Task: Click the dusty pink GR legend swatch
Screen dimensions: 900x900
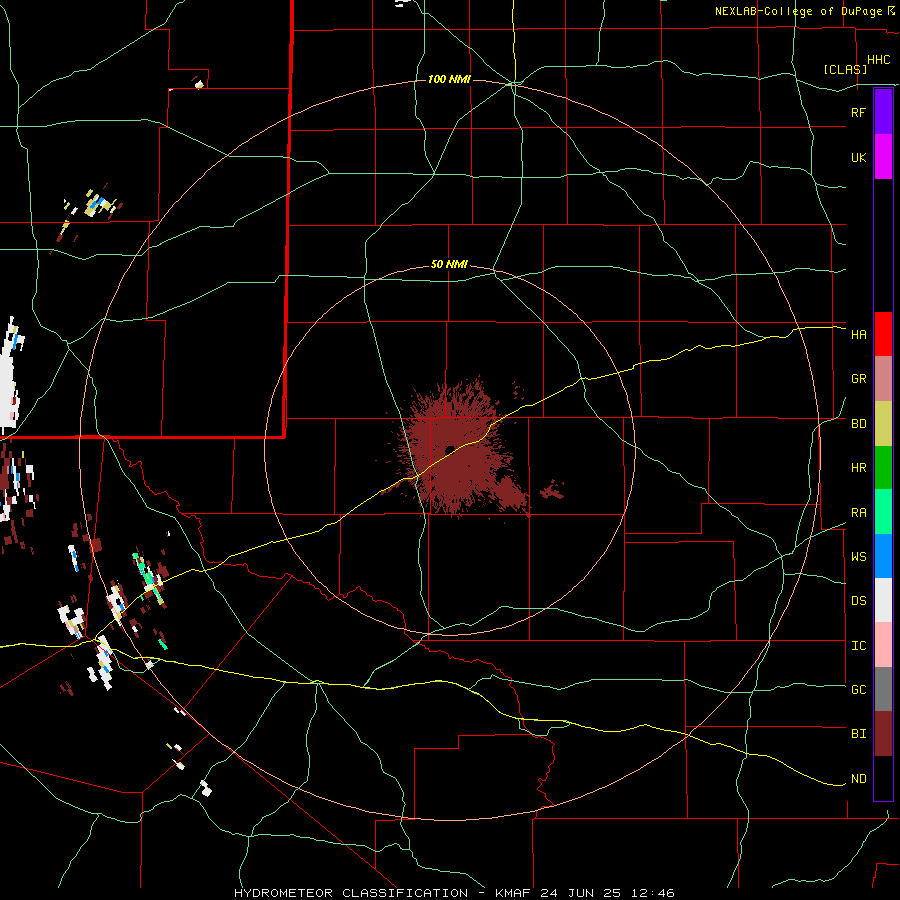Action: (883, 379)
